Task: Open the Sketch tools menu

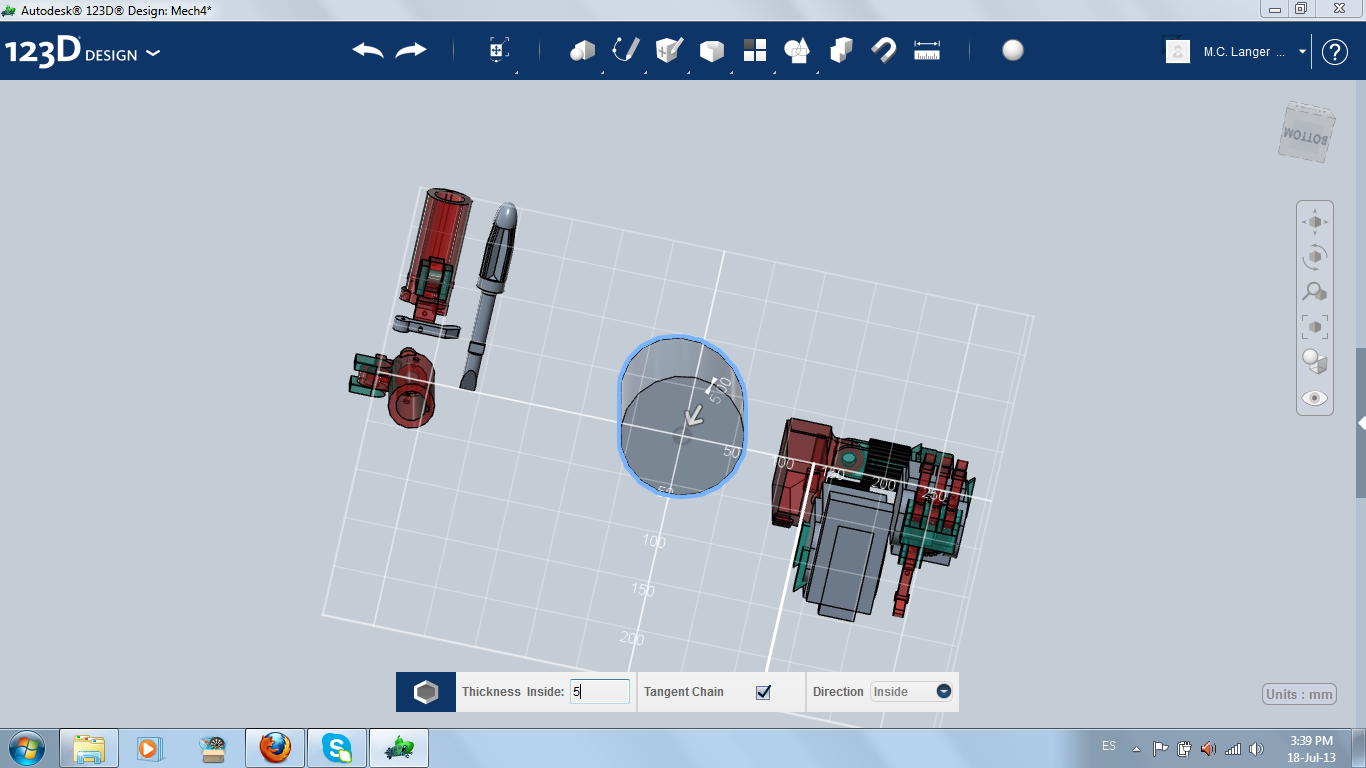Action: point(625,51)
